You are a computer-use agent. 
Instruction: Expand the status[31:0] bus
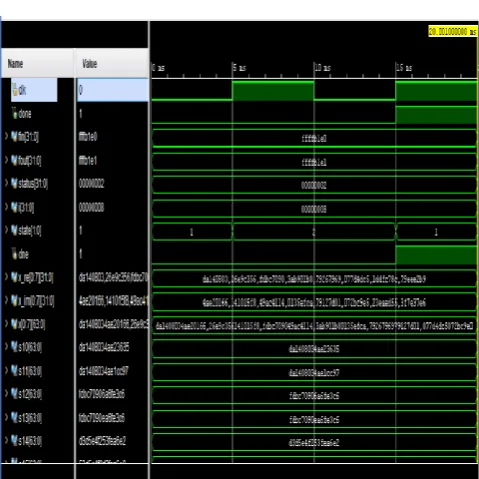click(6, 183)
